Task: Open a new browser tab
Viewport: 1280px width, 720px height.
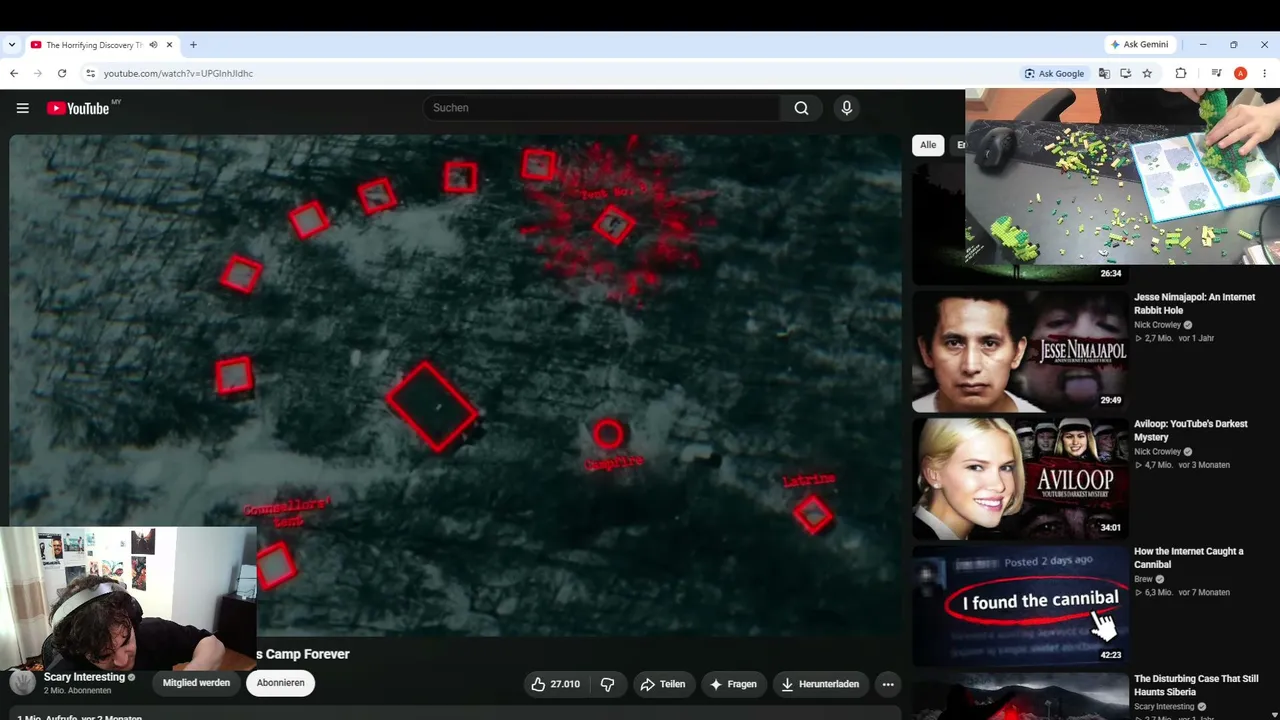Action: [x=193, y=45]
